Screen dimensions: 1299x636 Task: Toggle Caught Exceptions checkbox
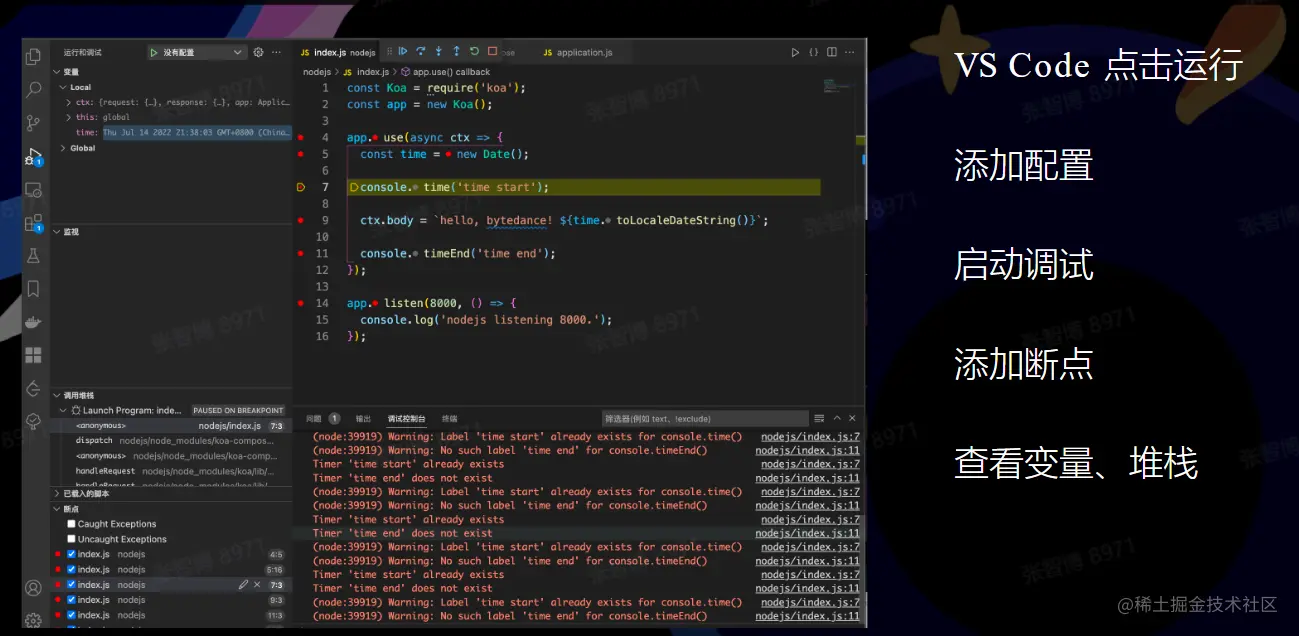[72, 524]
